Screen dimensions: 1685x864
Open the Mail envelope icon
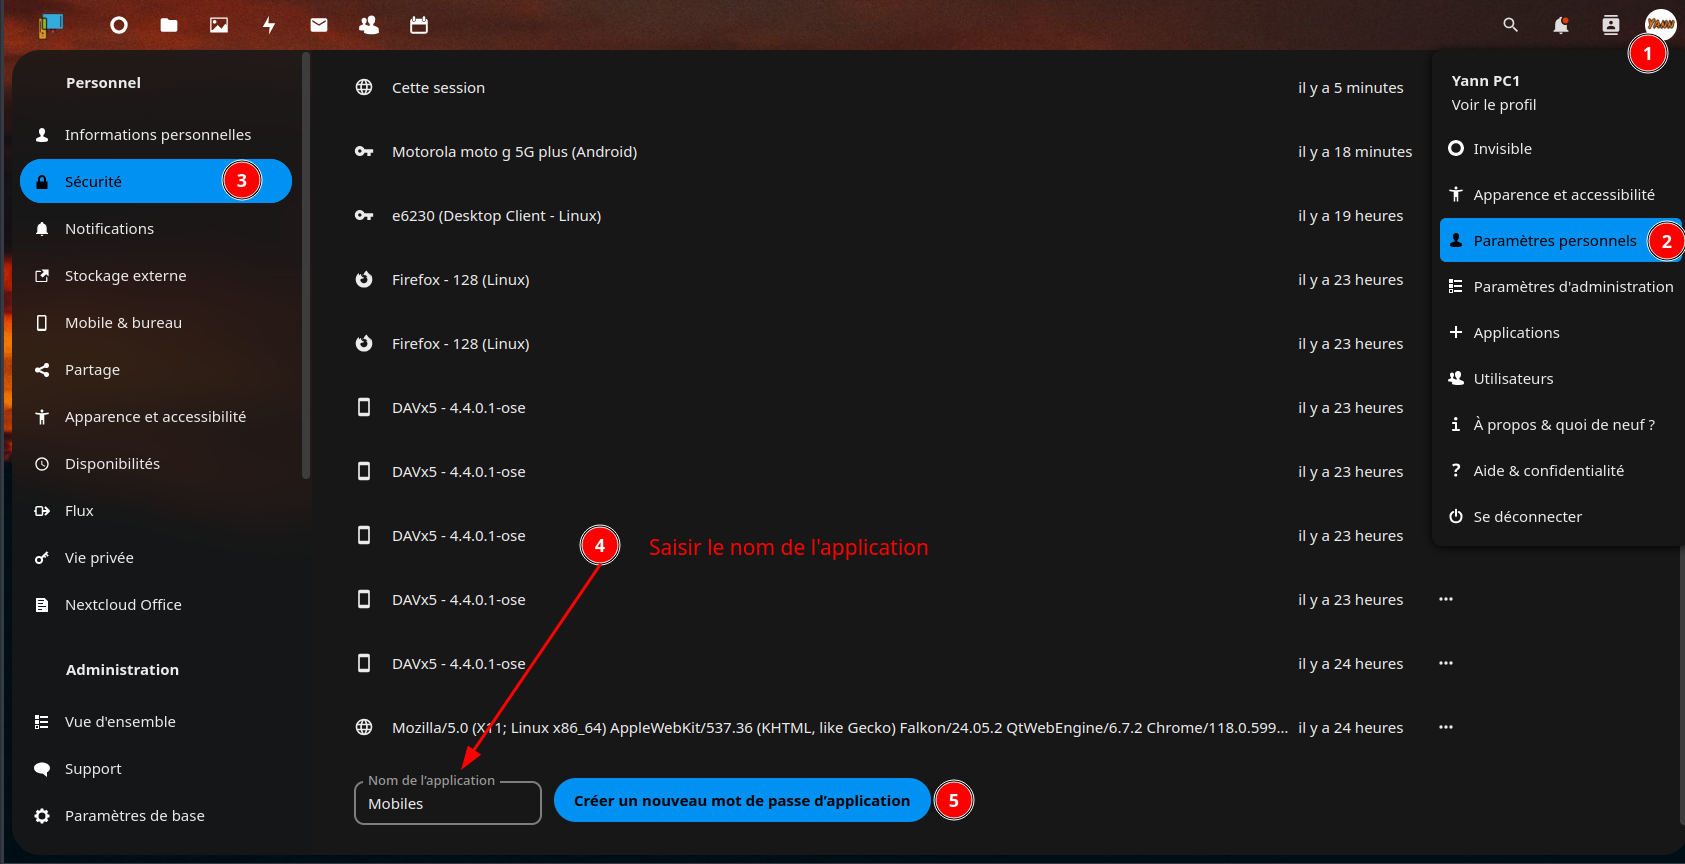point(319,25)
